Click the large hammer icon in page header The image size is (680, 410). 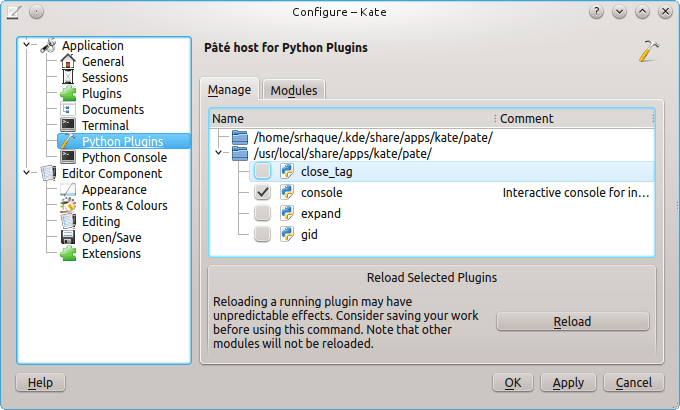[x=648, y=51]
